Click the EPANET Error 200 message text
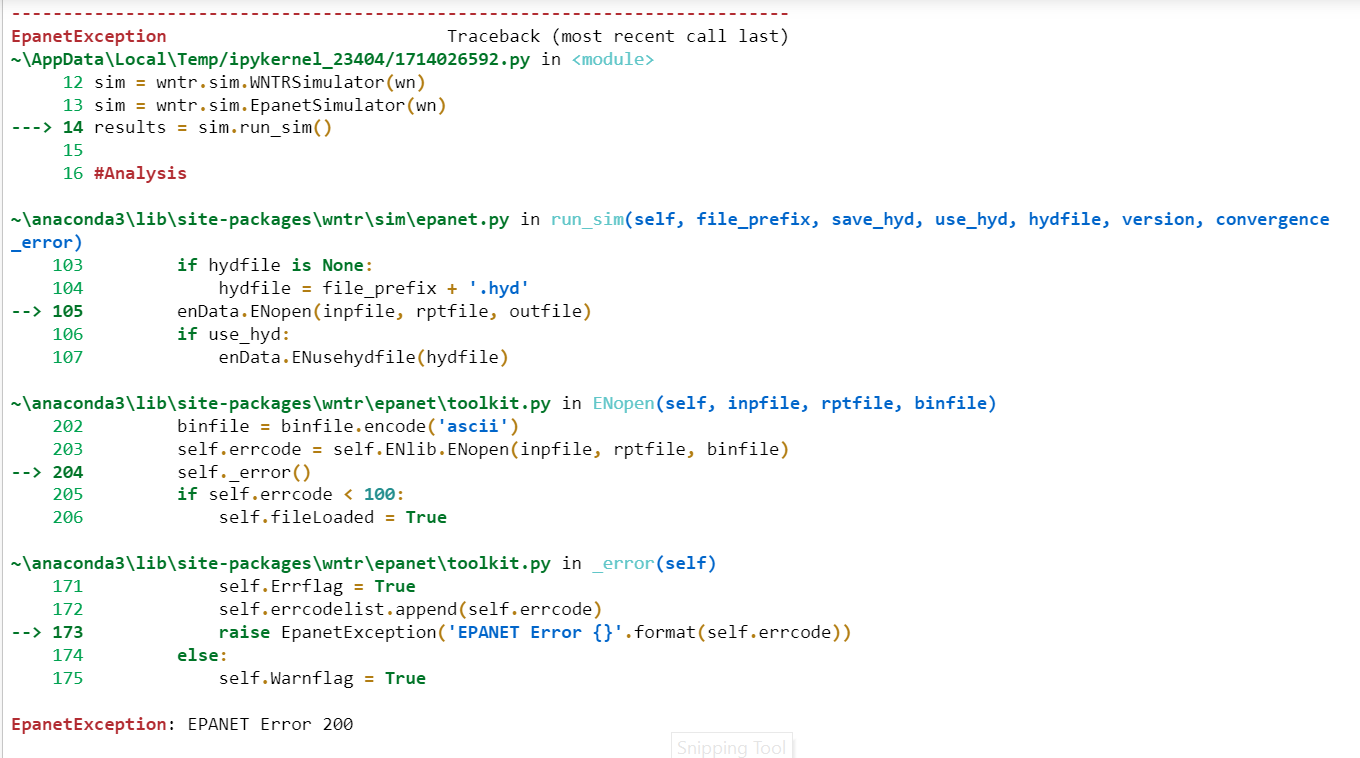 [x=270, y=724]
